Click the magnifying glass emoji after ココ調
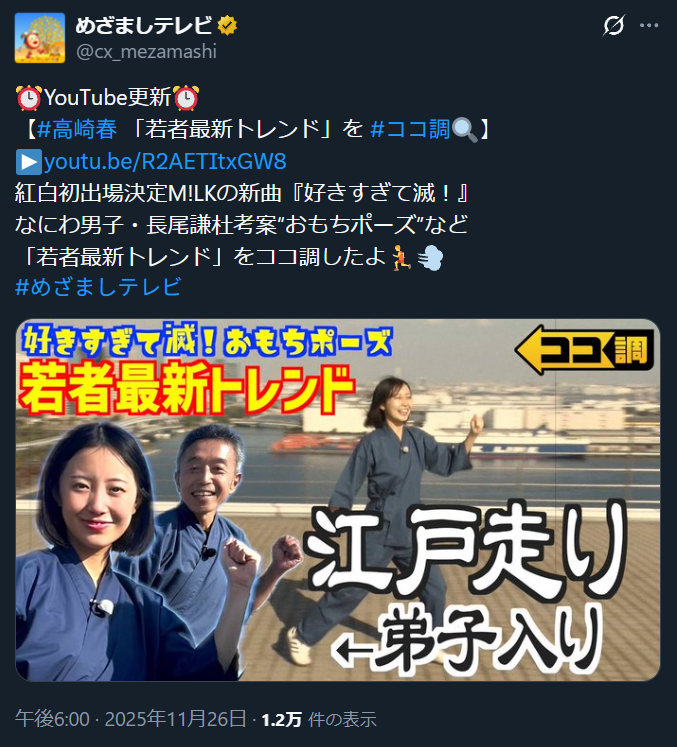Viewport: 677px width, 747px height. [464, 130]
